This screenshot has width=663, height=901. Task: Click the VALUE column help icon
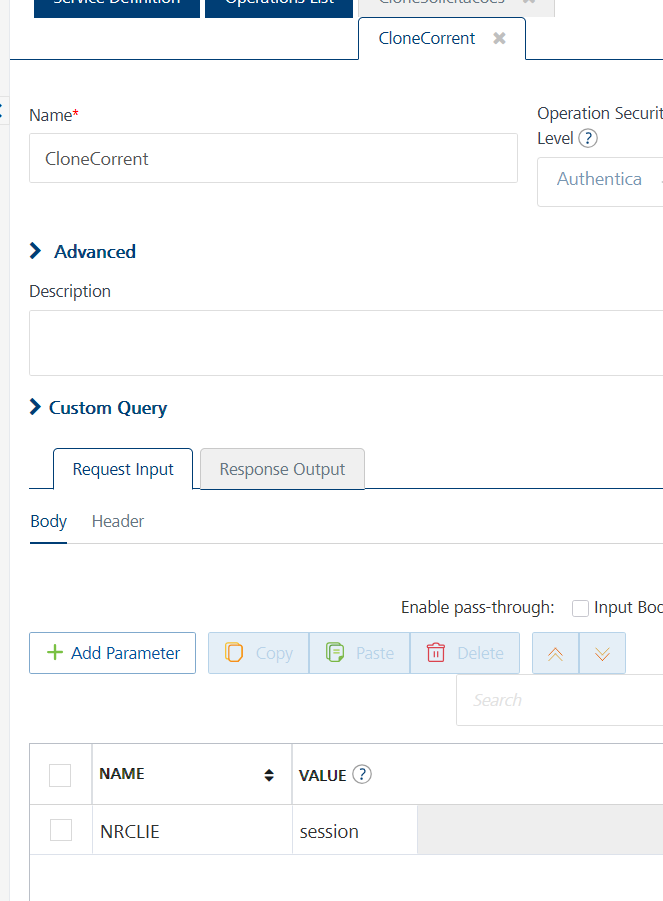(x=363, y=774)
